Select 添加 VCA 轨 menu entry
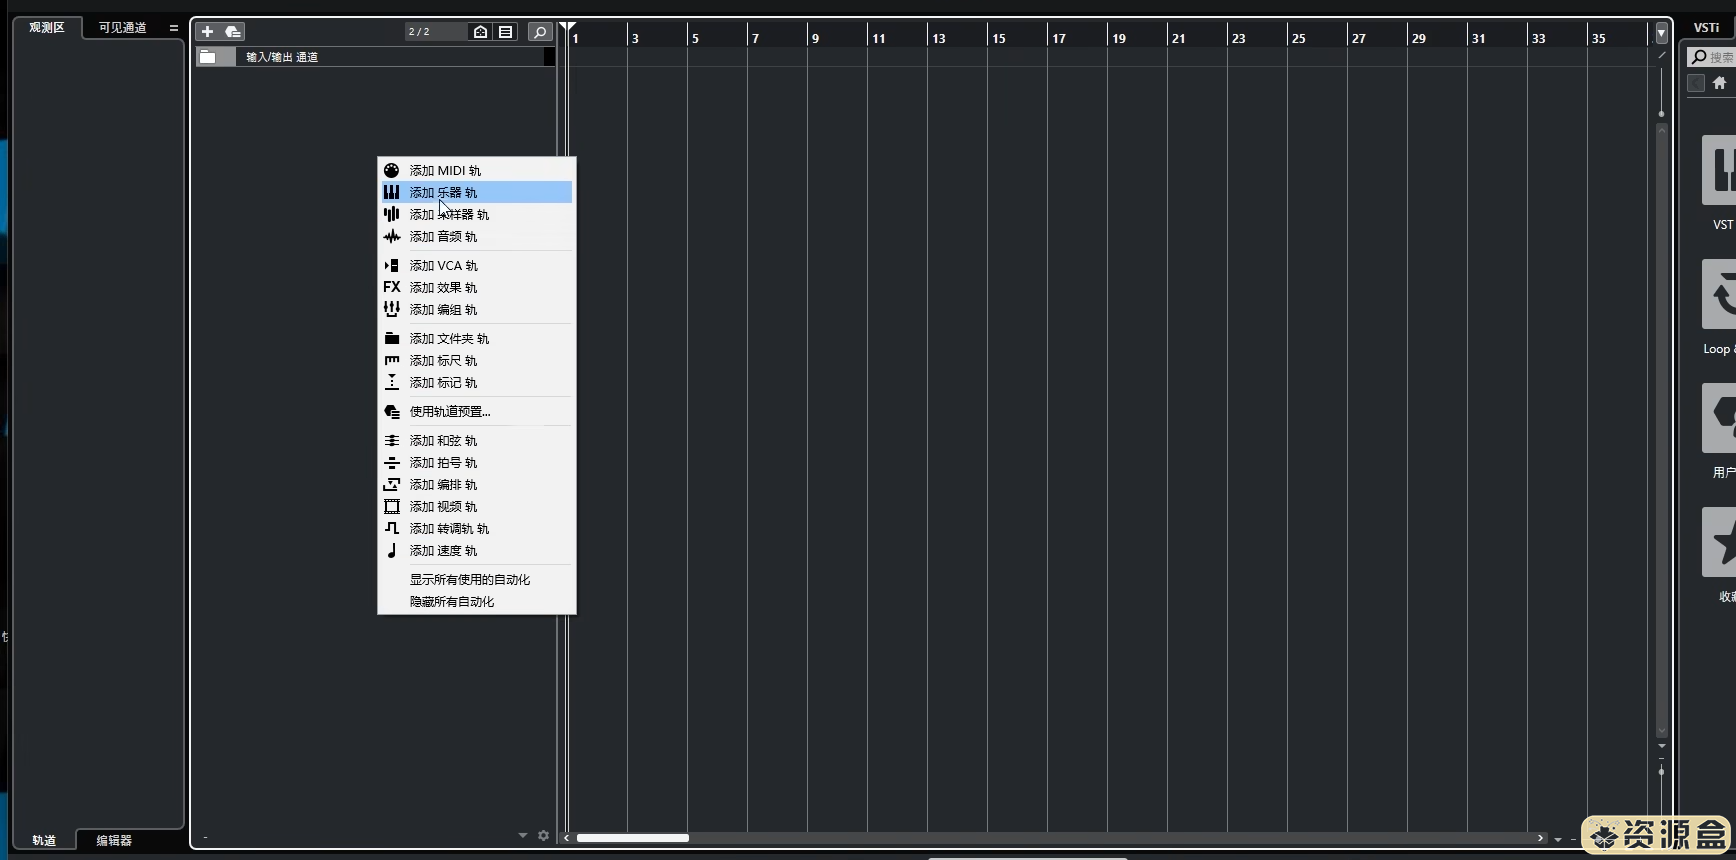 coord(476,266)
